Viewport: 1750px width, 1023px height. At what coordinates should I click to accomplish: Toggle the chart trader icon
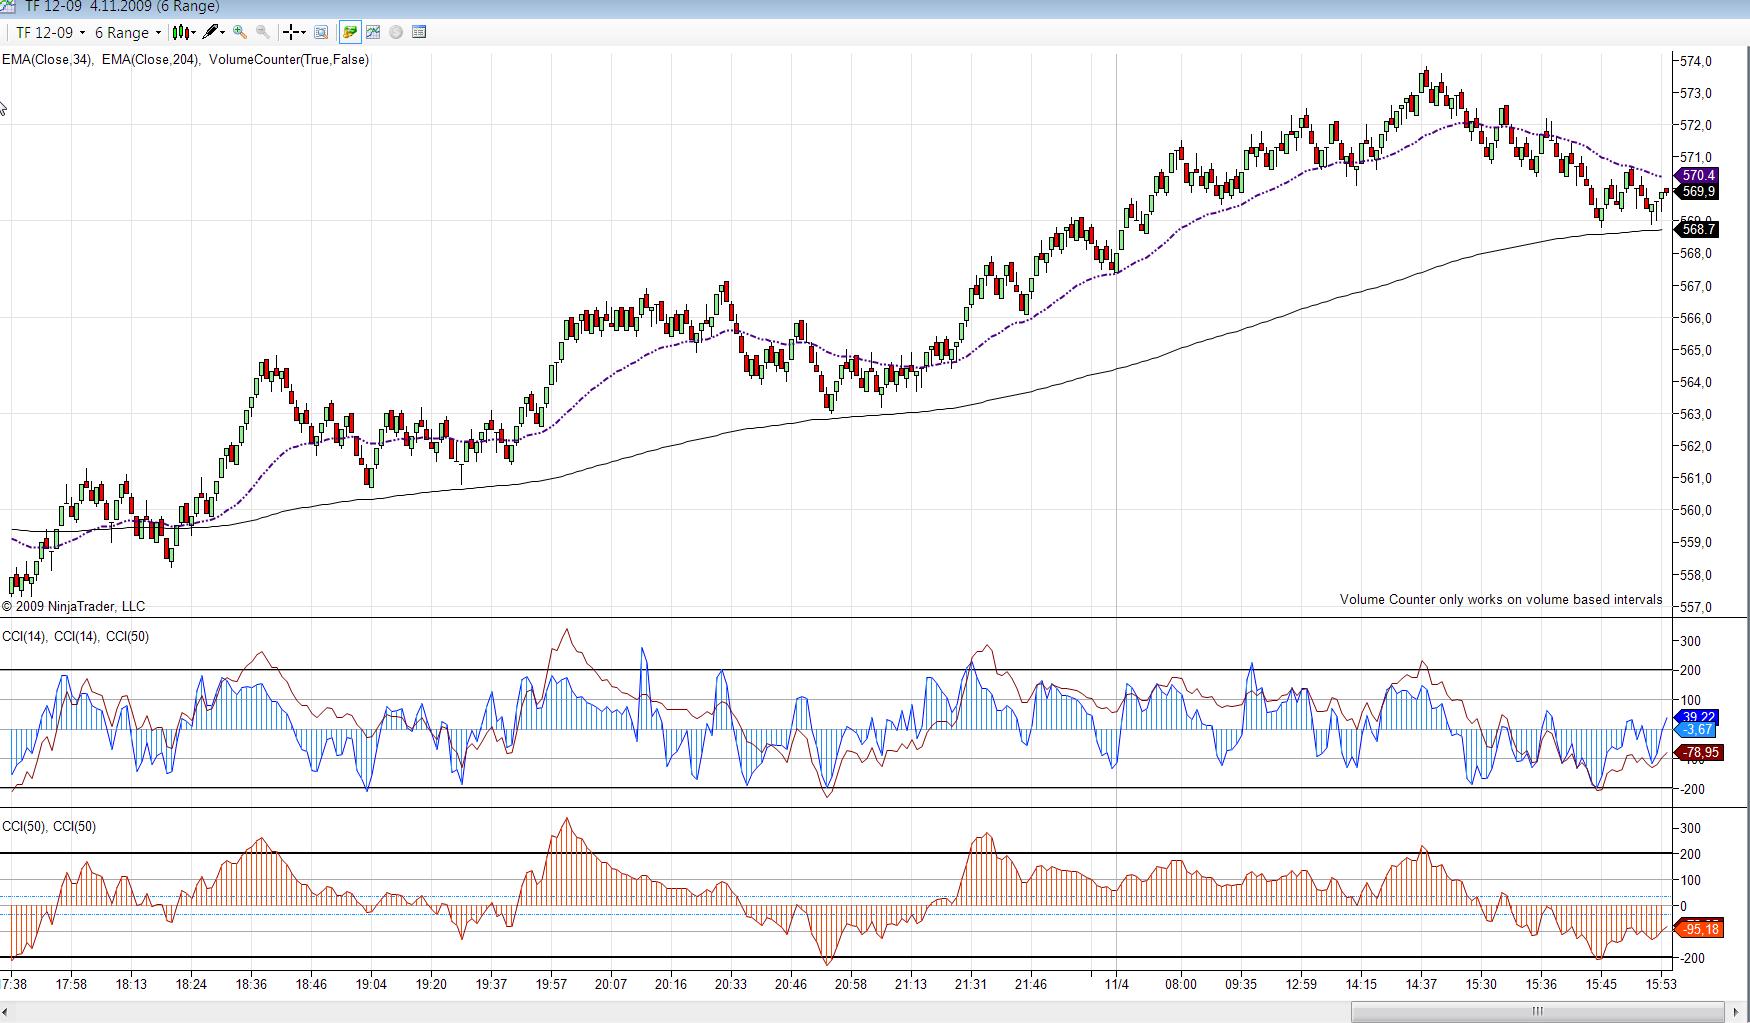[349, 32]
